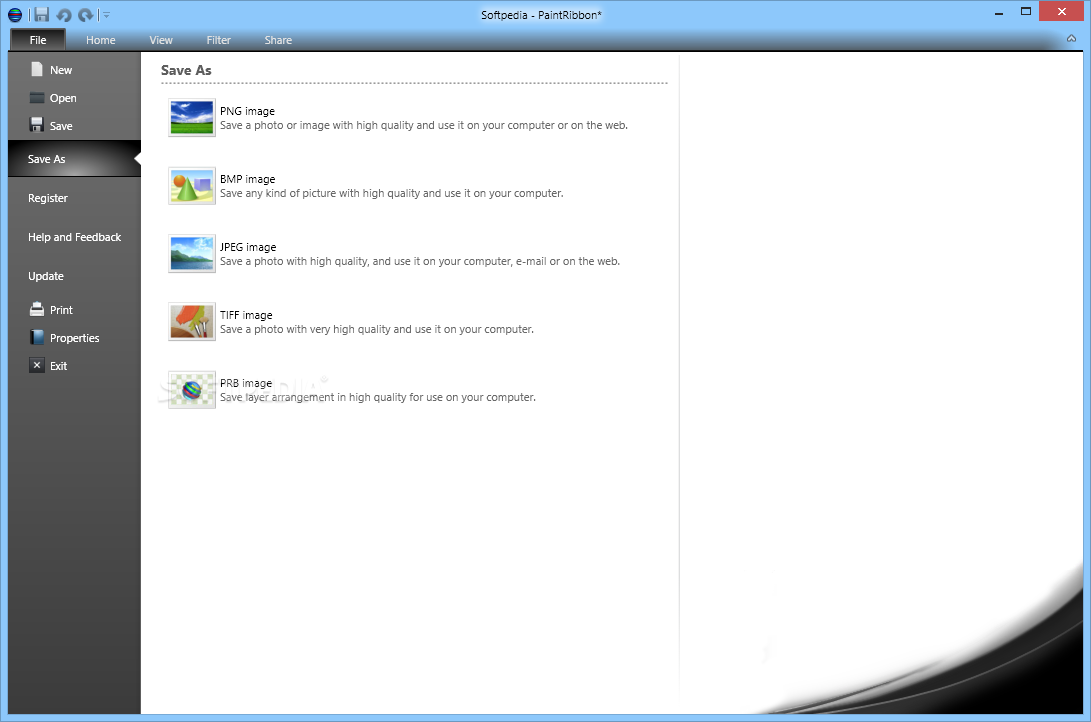Select the Save As menu entry
Screen dimensions: 1091x722
tap(74, 159)
